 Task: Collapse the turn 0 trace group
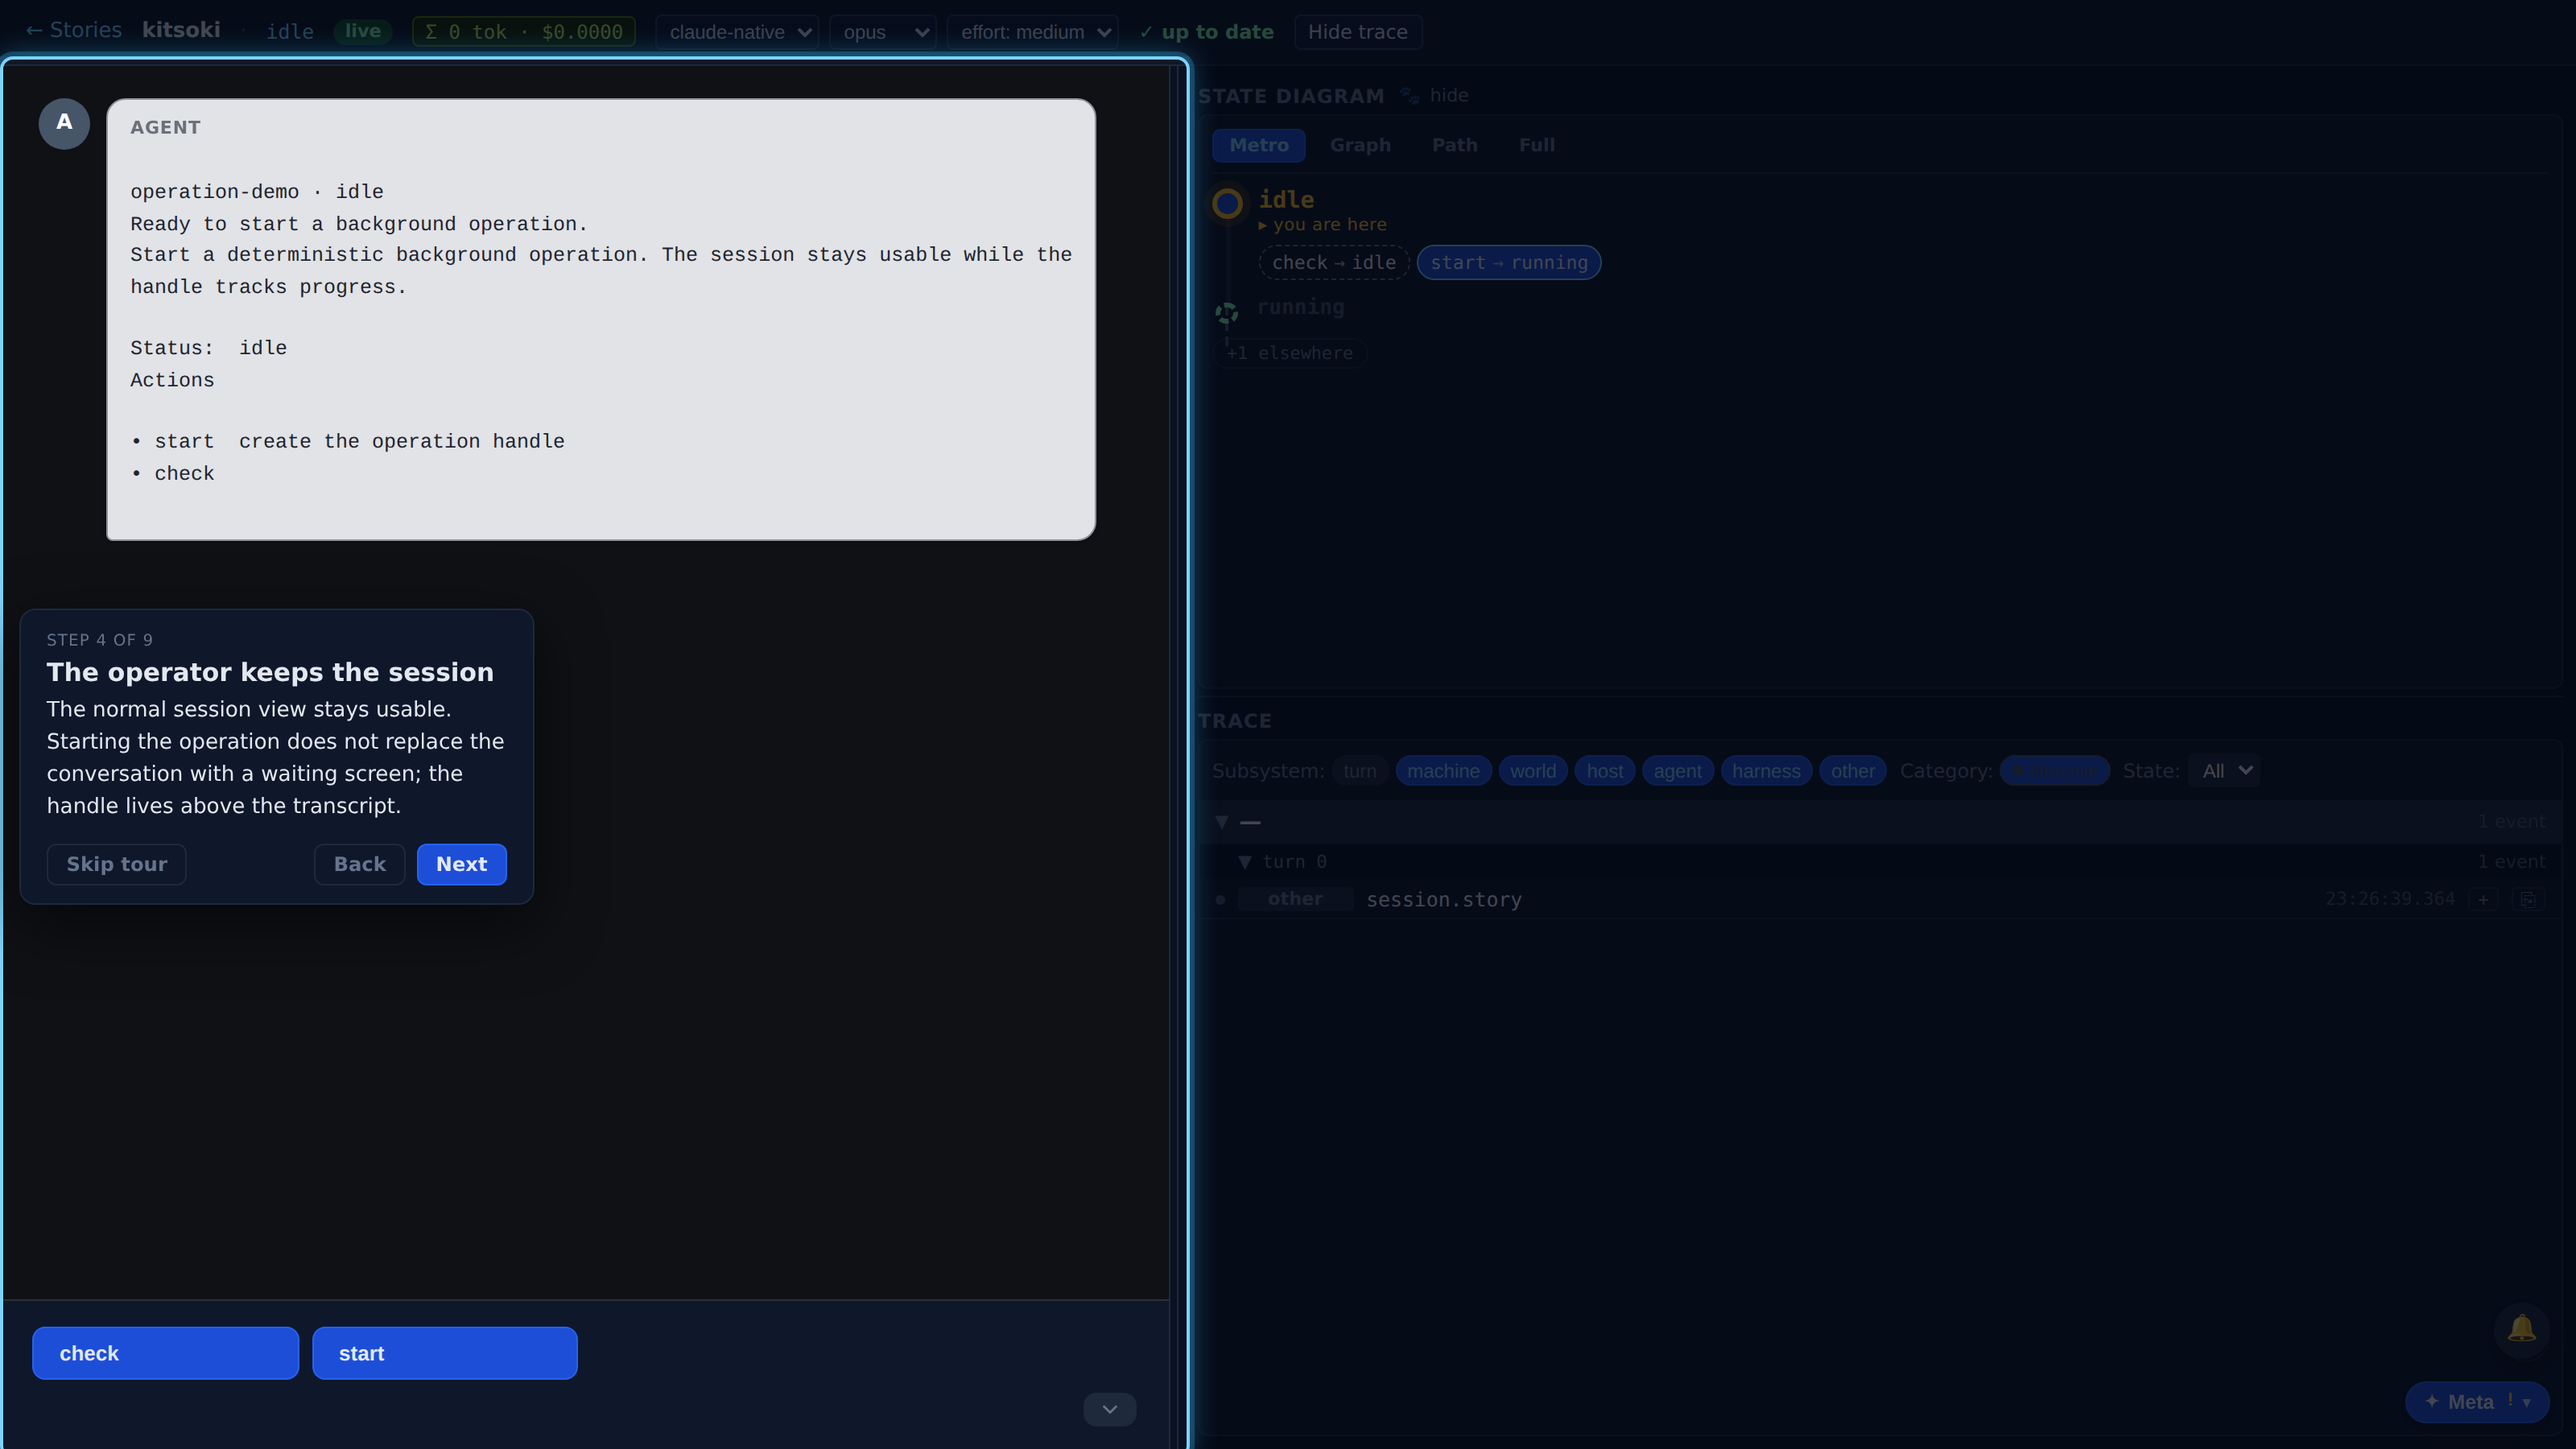pyautogui.click(x=1245, y=862)
